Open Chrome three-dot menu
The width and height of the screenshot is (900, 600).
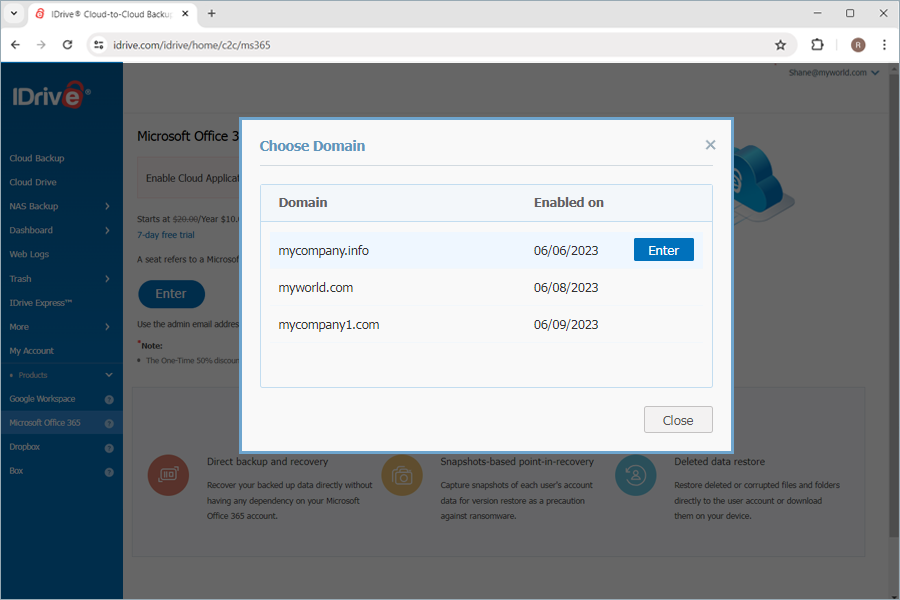tap(884, 45)
